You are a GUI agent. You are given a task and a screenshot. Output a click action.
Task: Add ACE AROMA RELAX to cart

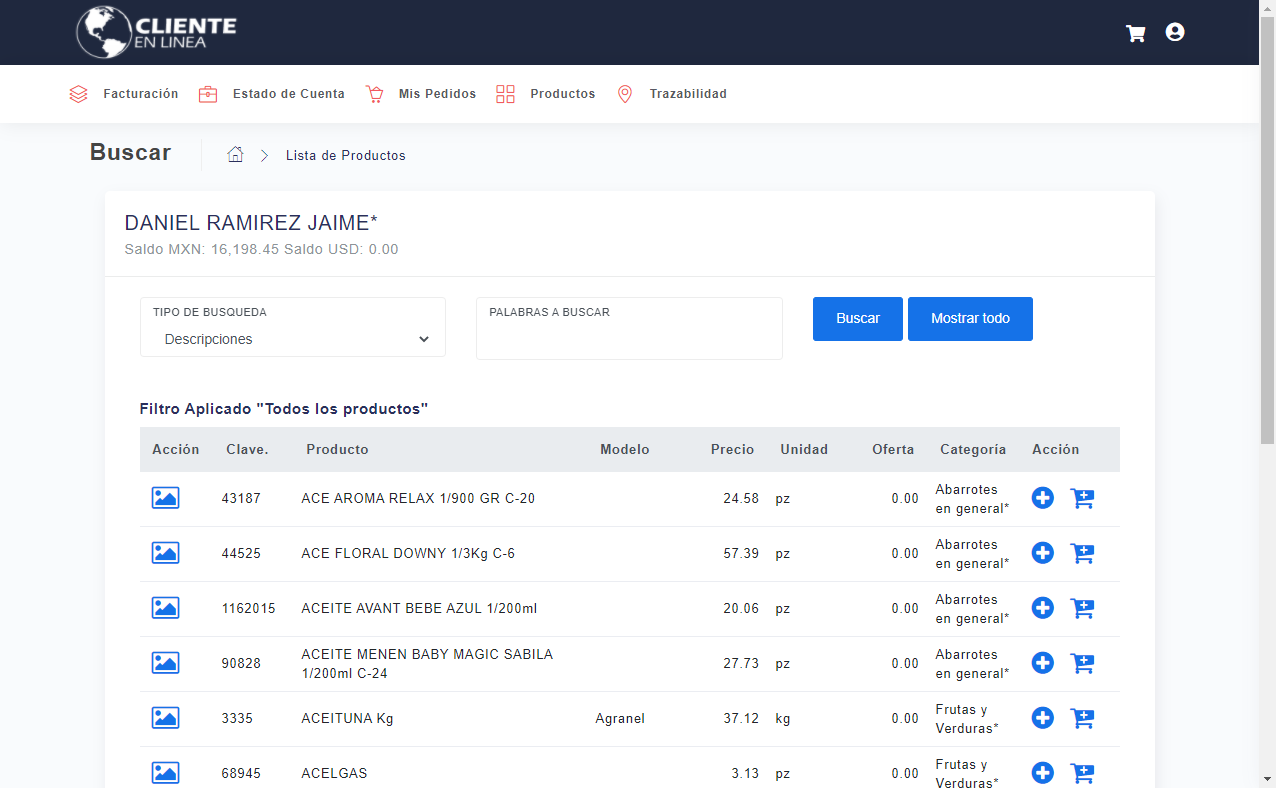pos(1082,498)
